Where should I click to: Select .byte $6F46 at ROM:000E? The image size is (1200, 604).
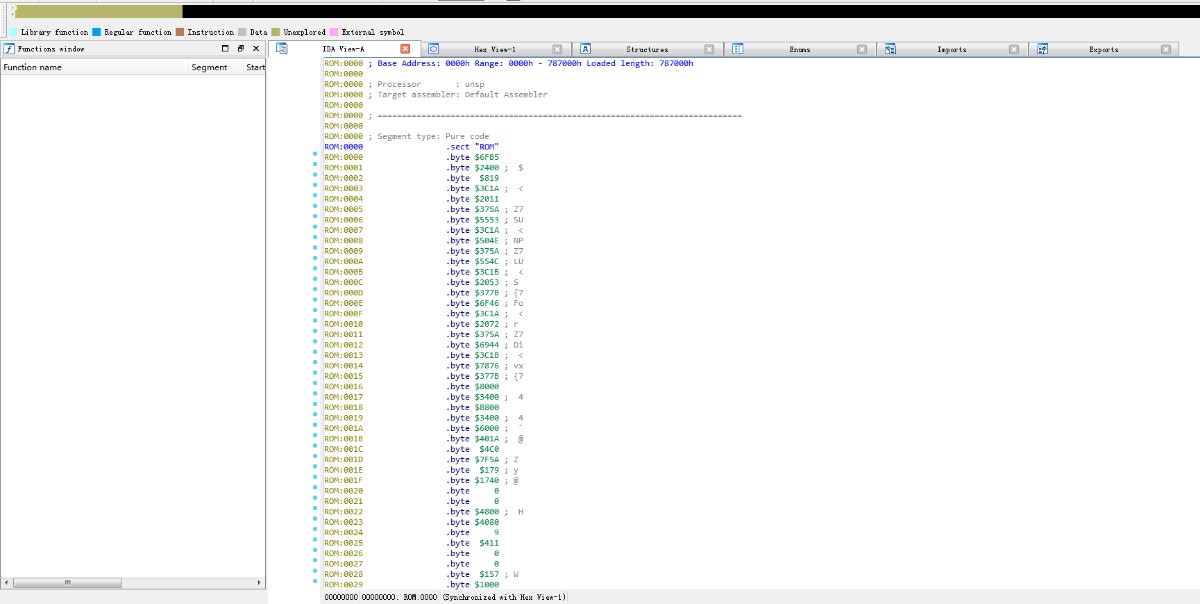tap(473, 303)
